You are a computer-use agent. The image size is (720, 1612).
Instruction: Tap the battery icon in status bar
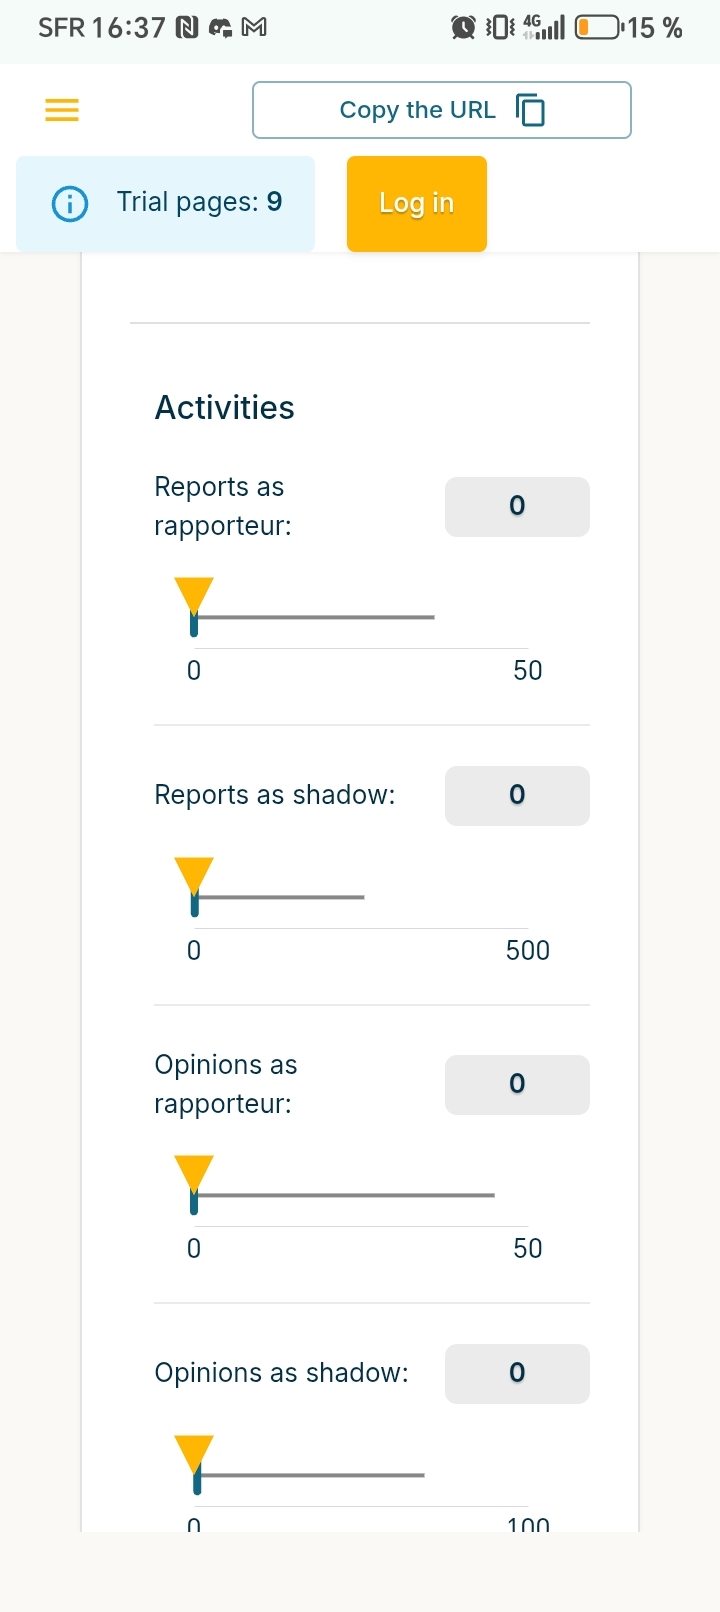[x=598, y=28]
